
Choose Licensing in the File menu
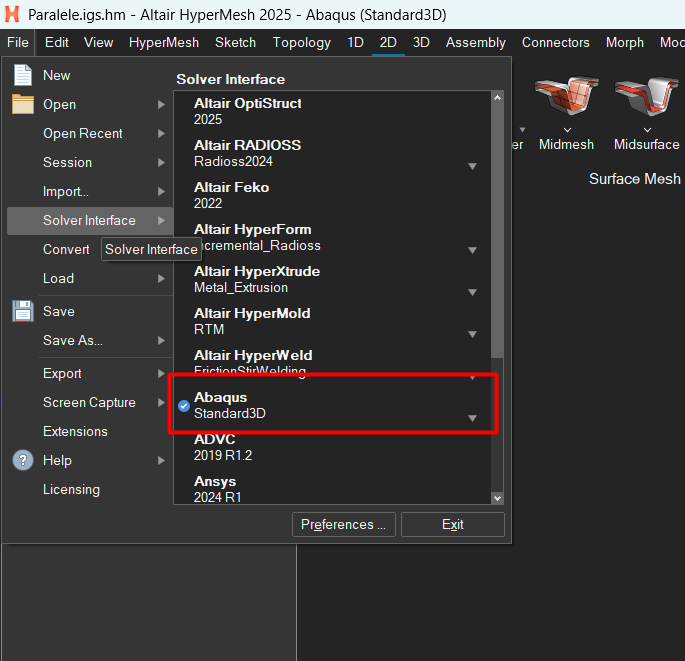point(90,489)
